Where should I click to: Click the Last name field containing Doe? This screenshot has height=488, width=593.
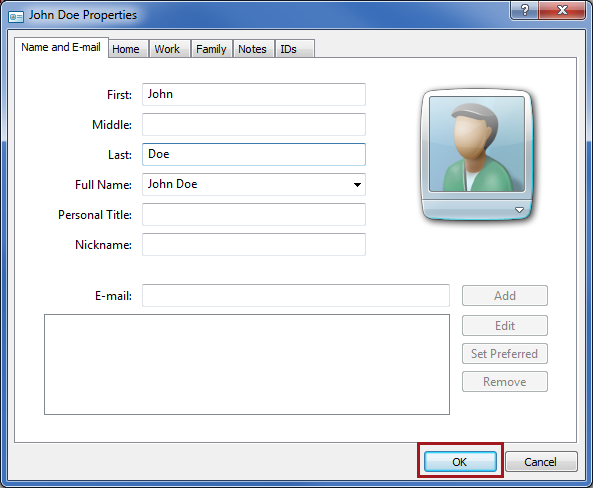click(254, 154)
